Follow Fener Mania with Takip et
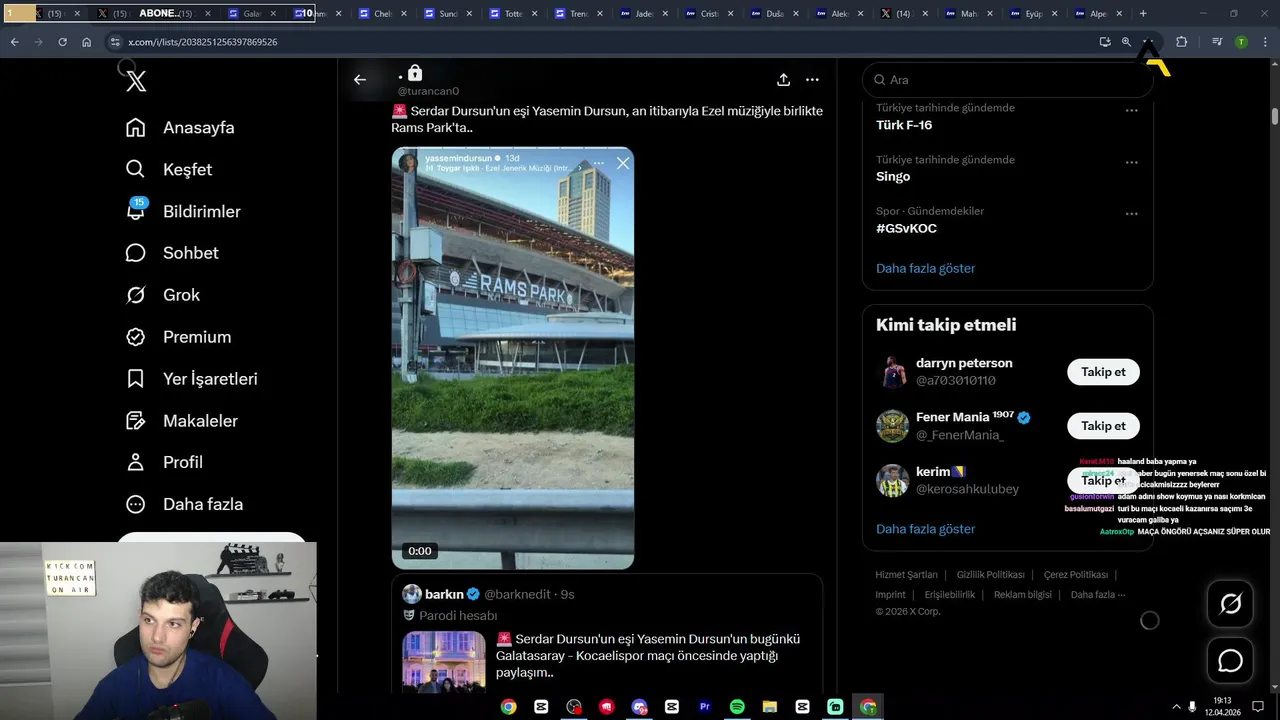 tap(1103, 426)
